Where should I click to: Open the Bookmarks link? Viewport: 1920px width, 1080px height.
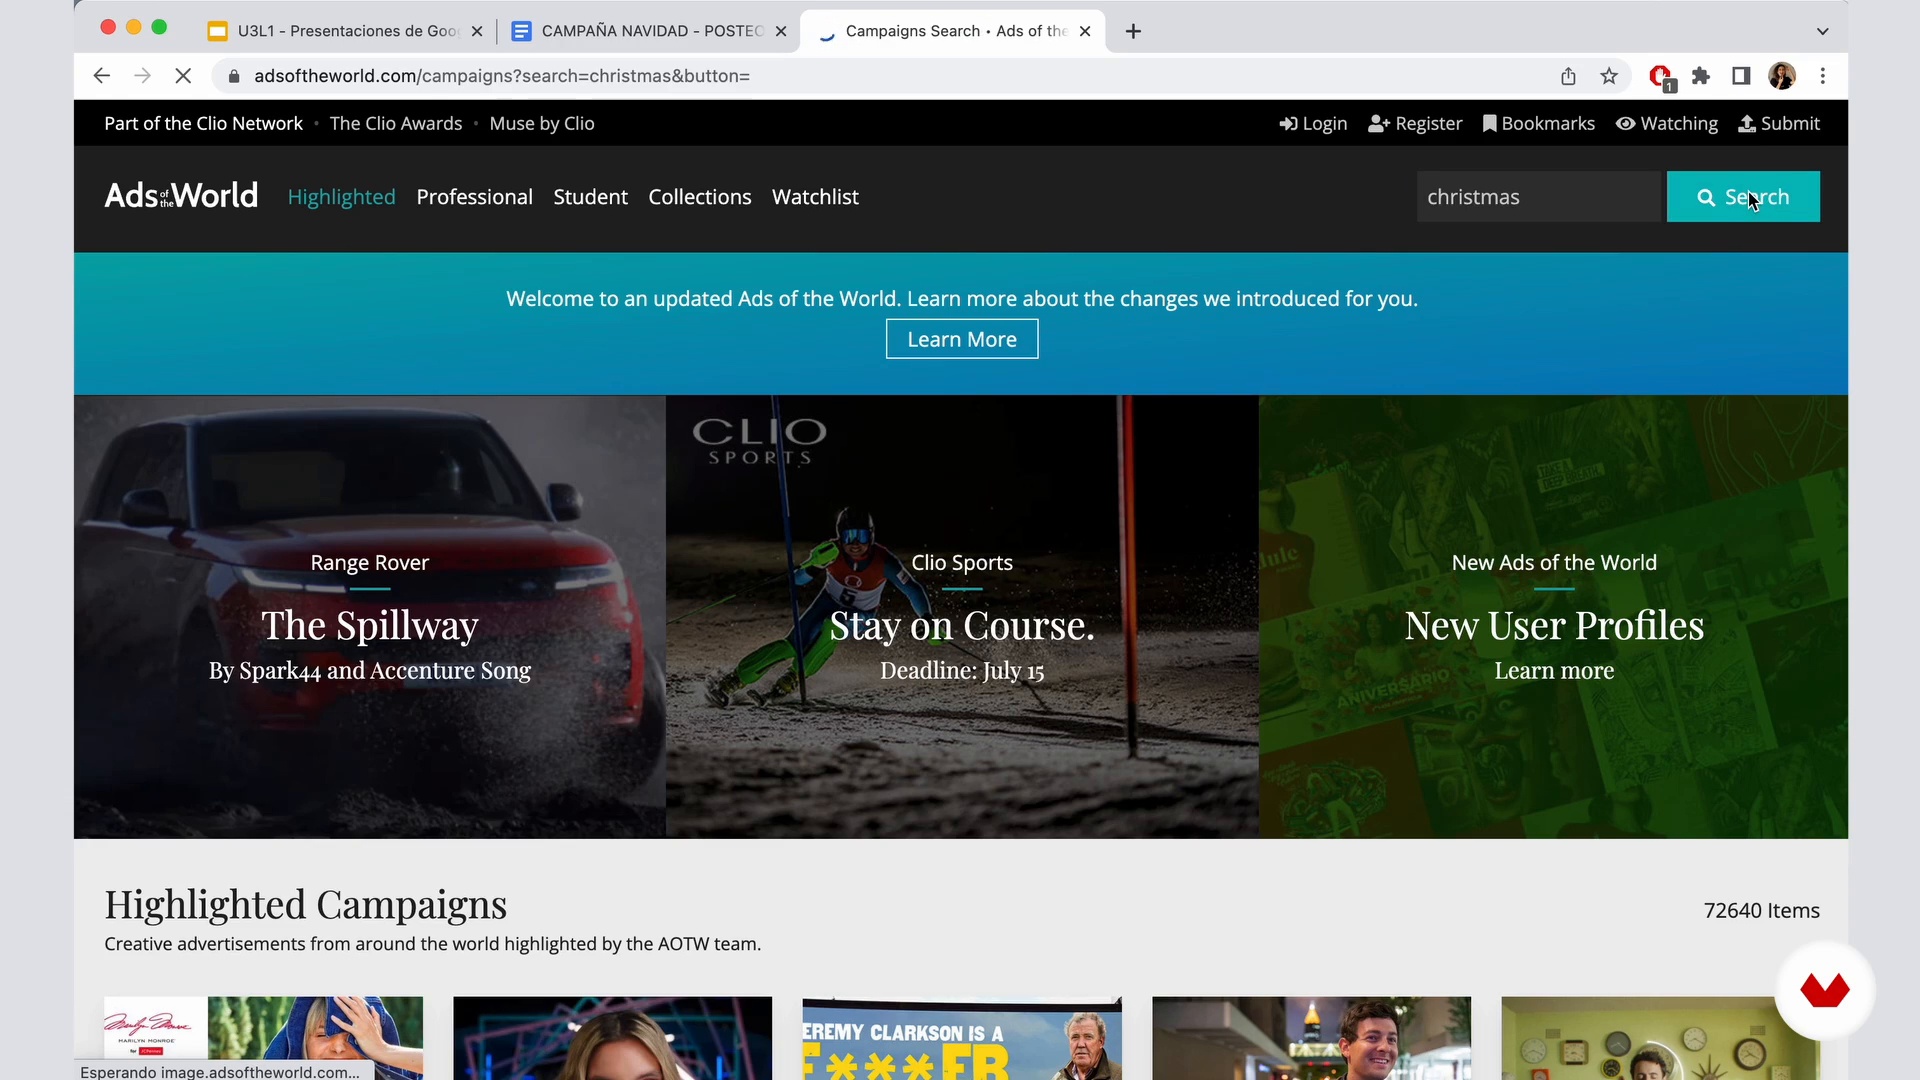point(1538,124)
